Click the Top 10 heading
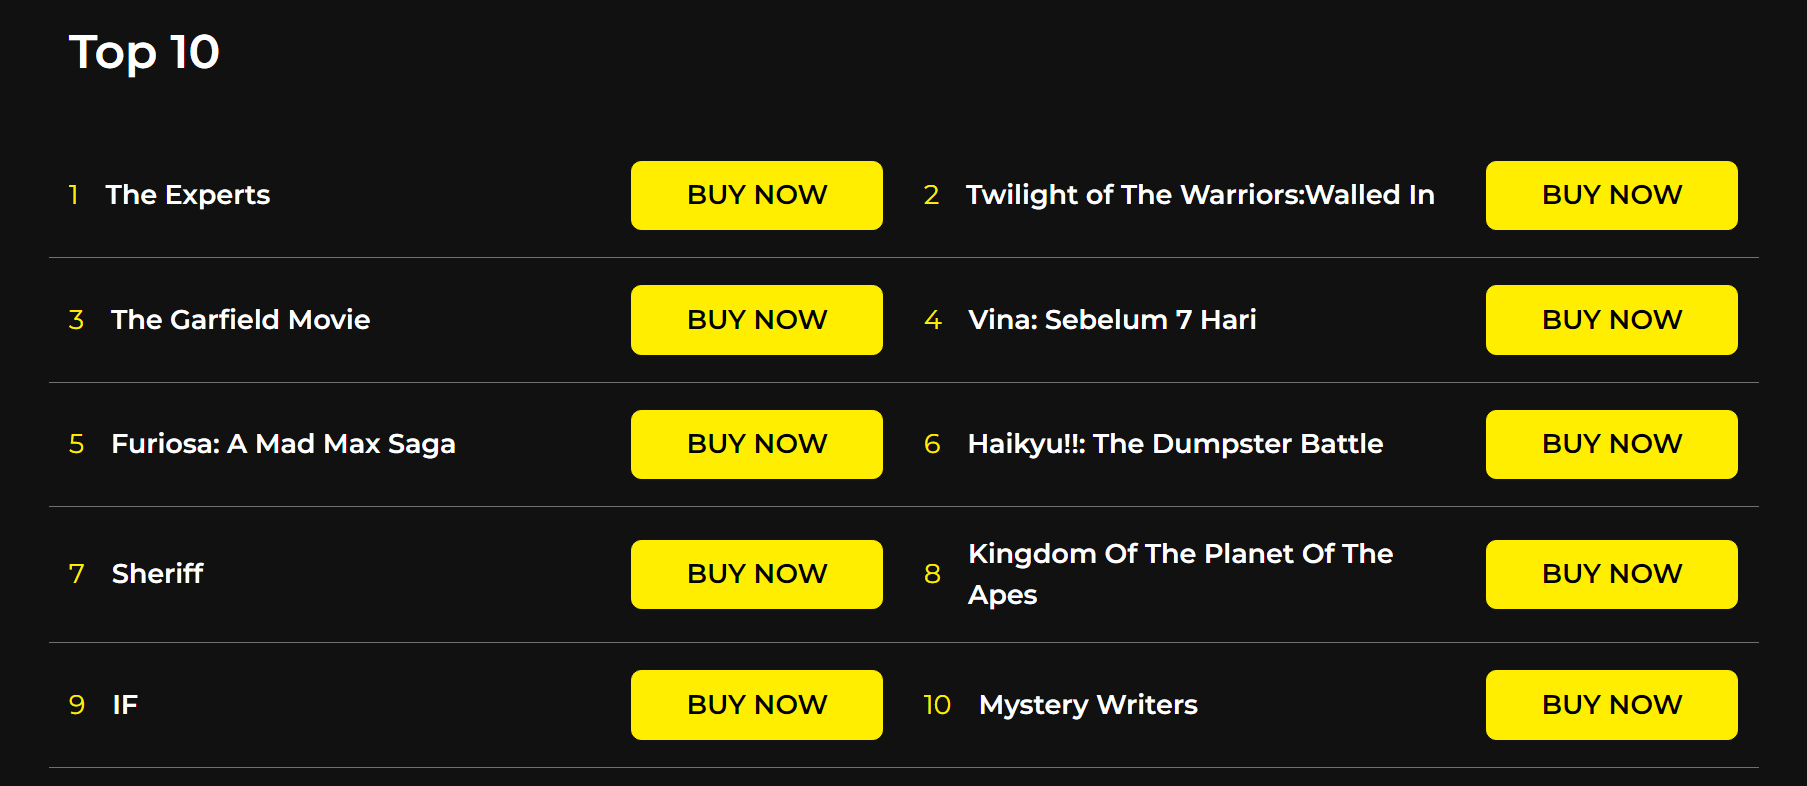The height and width of the screenshot is (786, 1807). click(x=144, y=53)
